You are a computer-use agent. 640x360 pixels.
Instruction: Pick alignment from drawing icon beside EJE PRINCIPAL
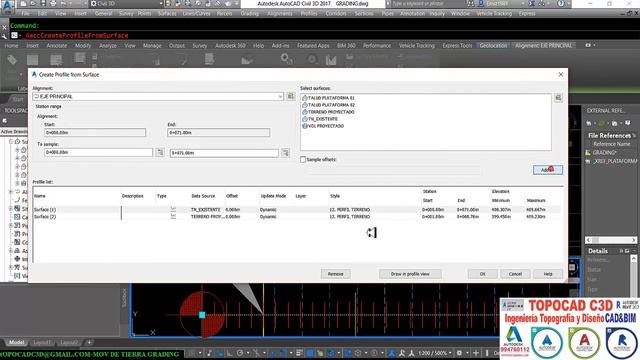tap(291, 96)
